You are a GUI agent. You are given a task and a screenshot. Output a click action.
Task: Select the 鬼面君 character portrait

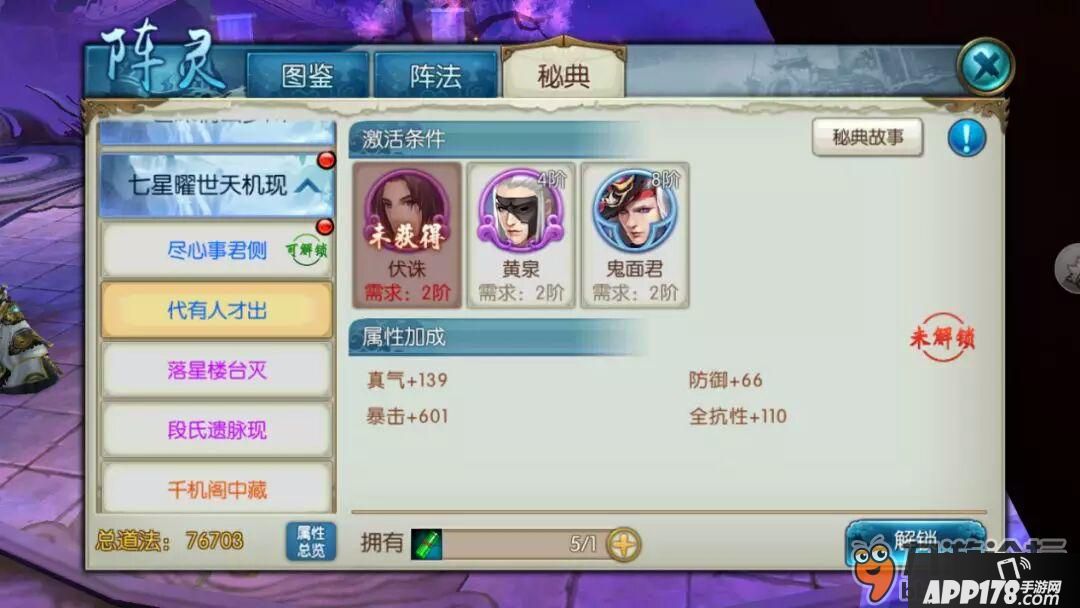tap(635, 235)
